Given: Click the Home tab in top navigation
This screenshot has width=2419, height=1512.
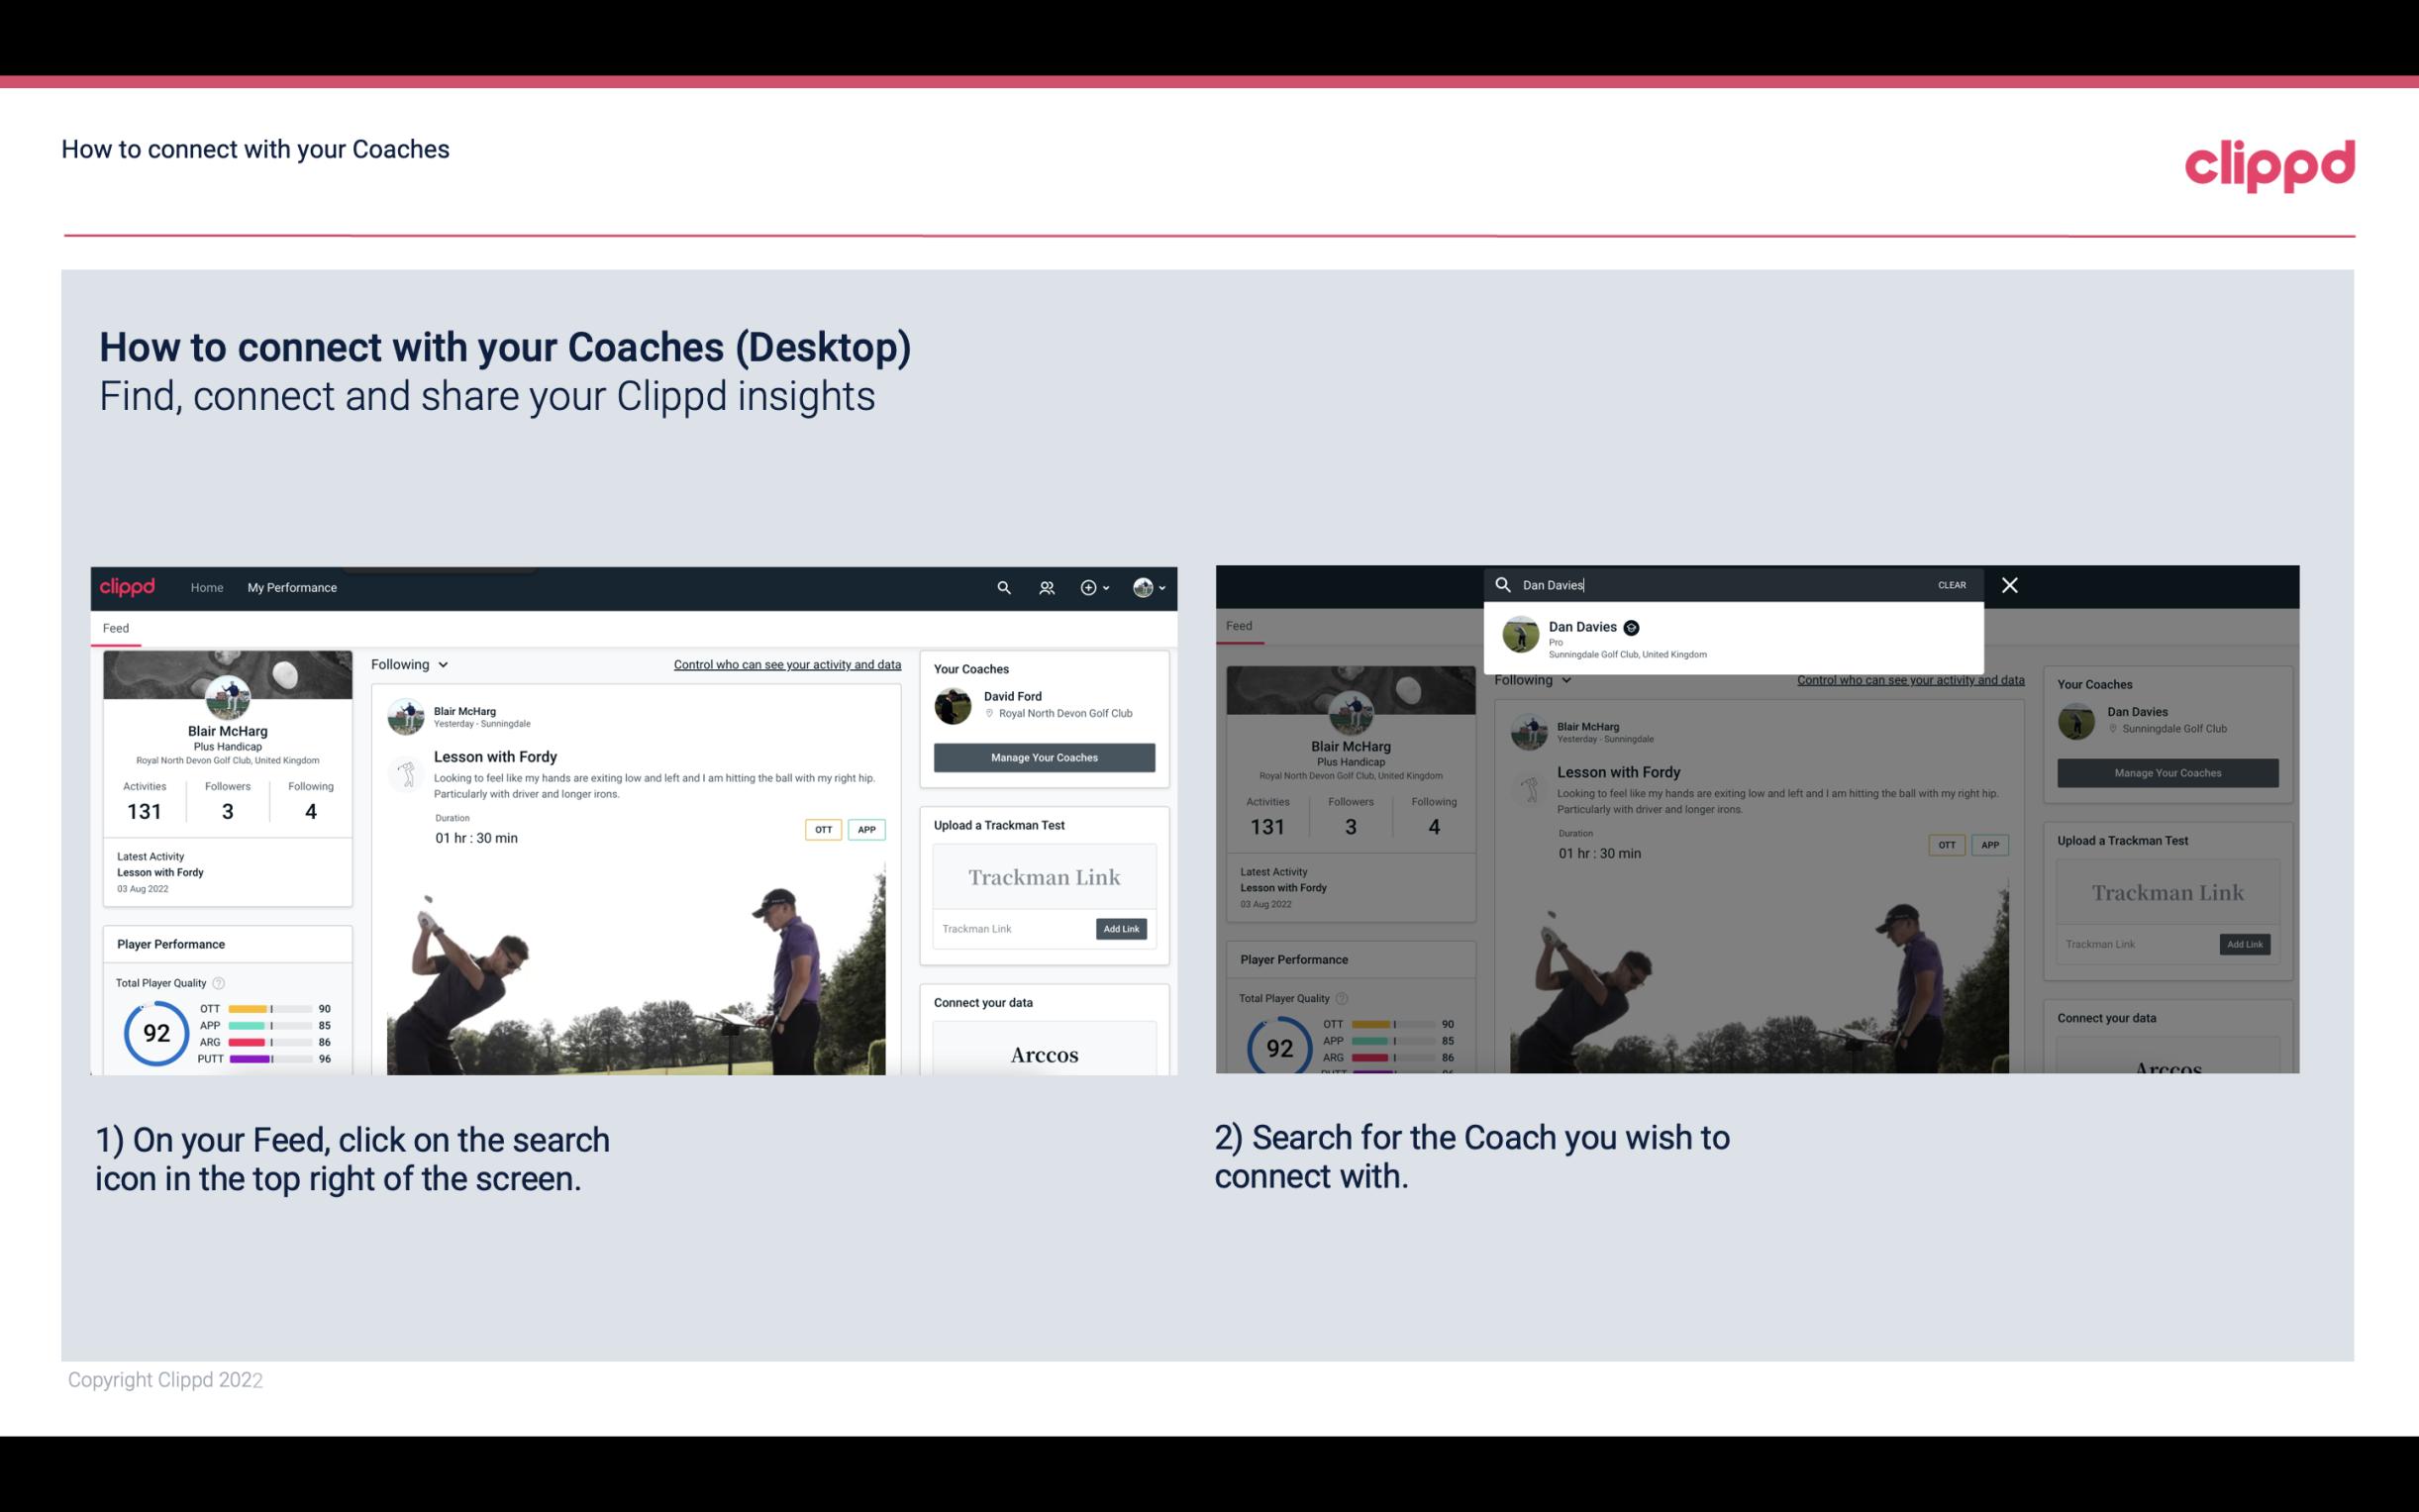Looking at the screenshot, I should point(207,587).
